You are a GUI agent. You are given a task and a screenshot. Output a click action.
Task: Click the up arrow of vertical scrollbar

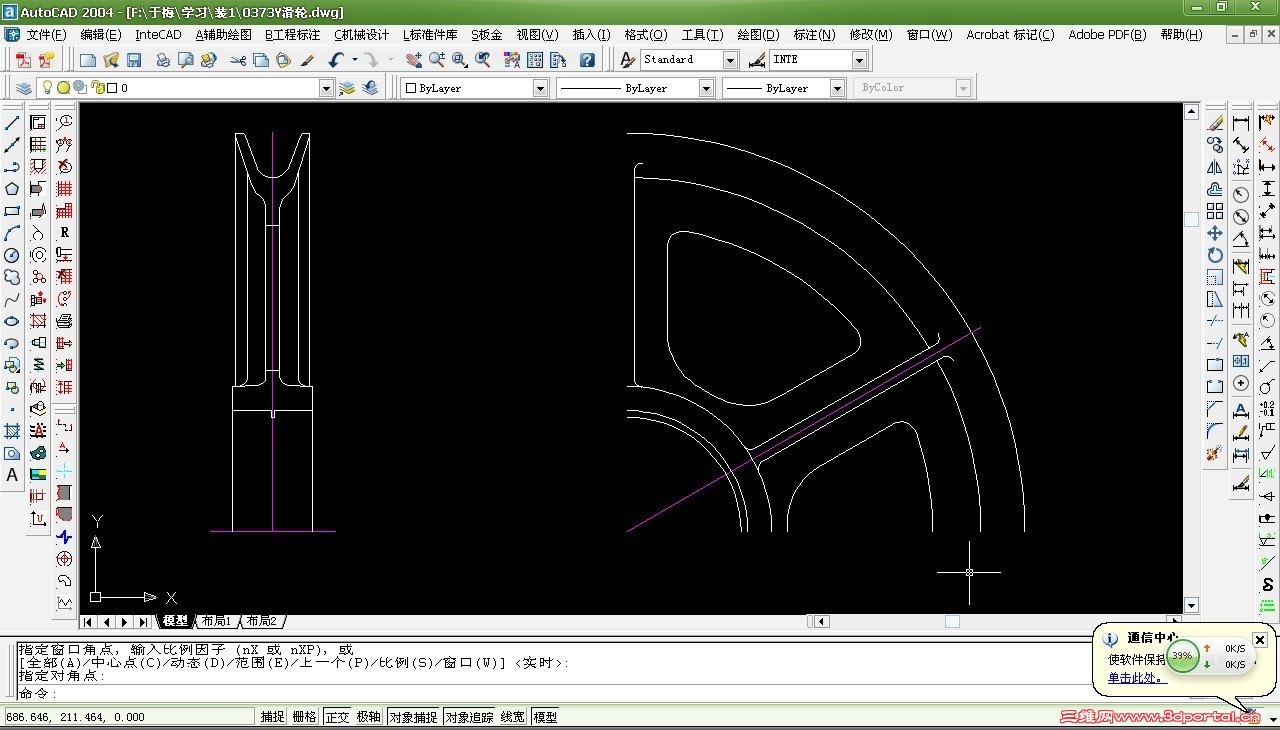pos(1191,112)
